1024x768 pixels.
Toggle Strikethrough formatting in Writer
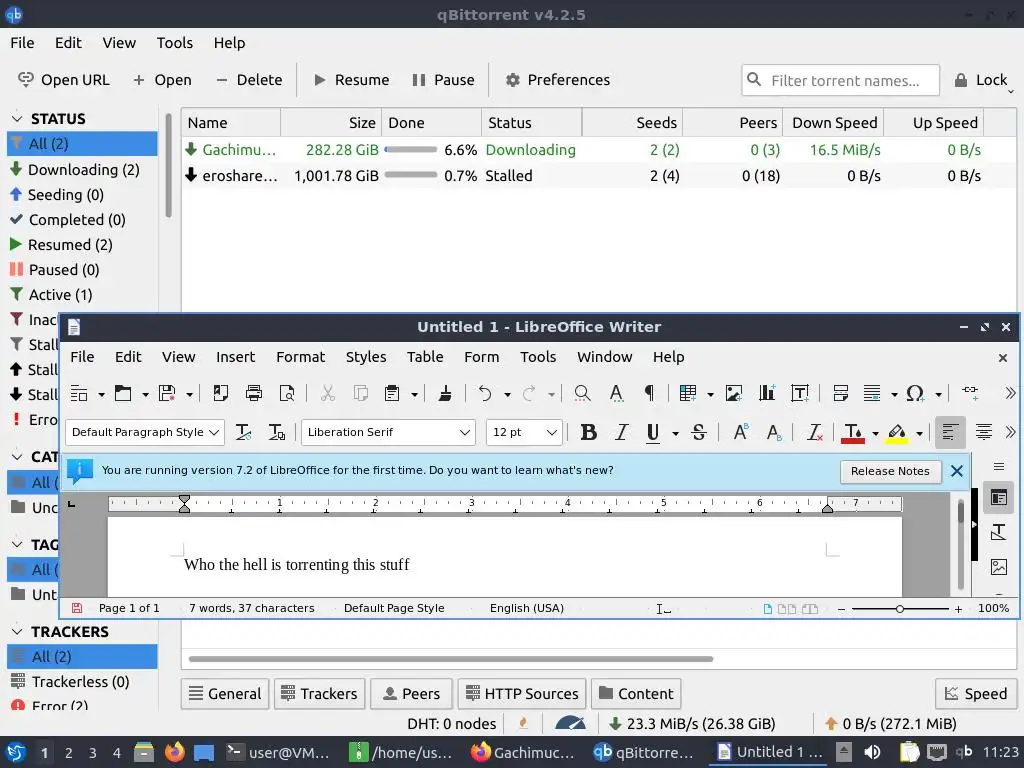[699, 432]
